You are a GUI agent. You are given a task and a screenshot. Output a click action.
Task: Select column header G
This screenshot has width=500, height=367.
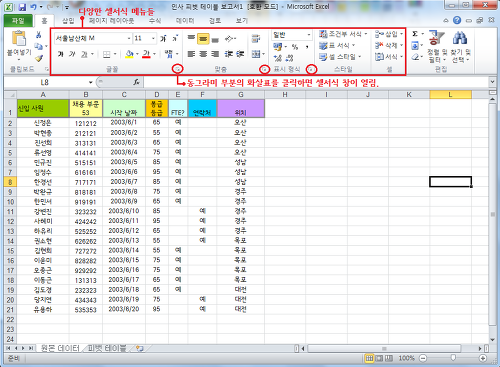point(241,95)
